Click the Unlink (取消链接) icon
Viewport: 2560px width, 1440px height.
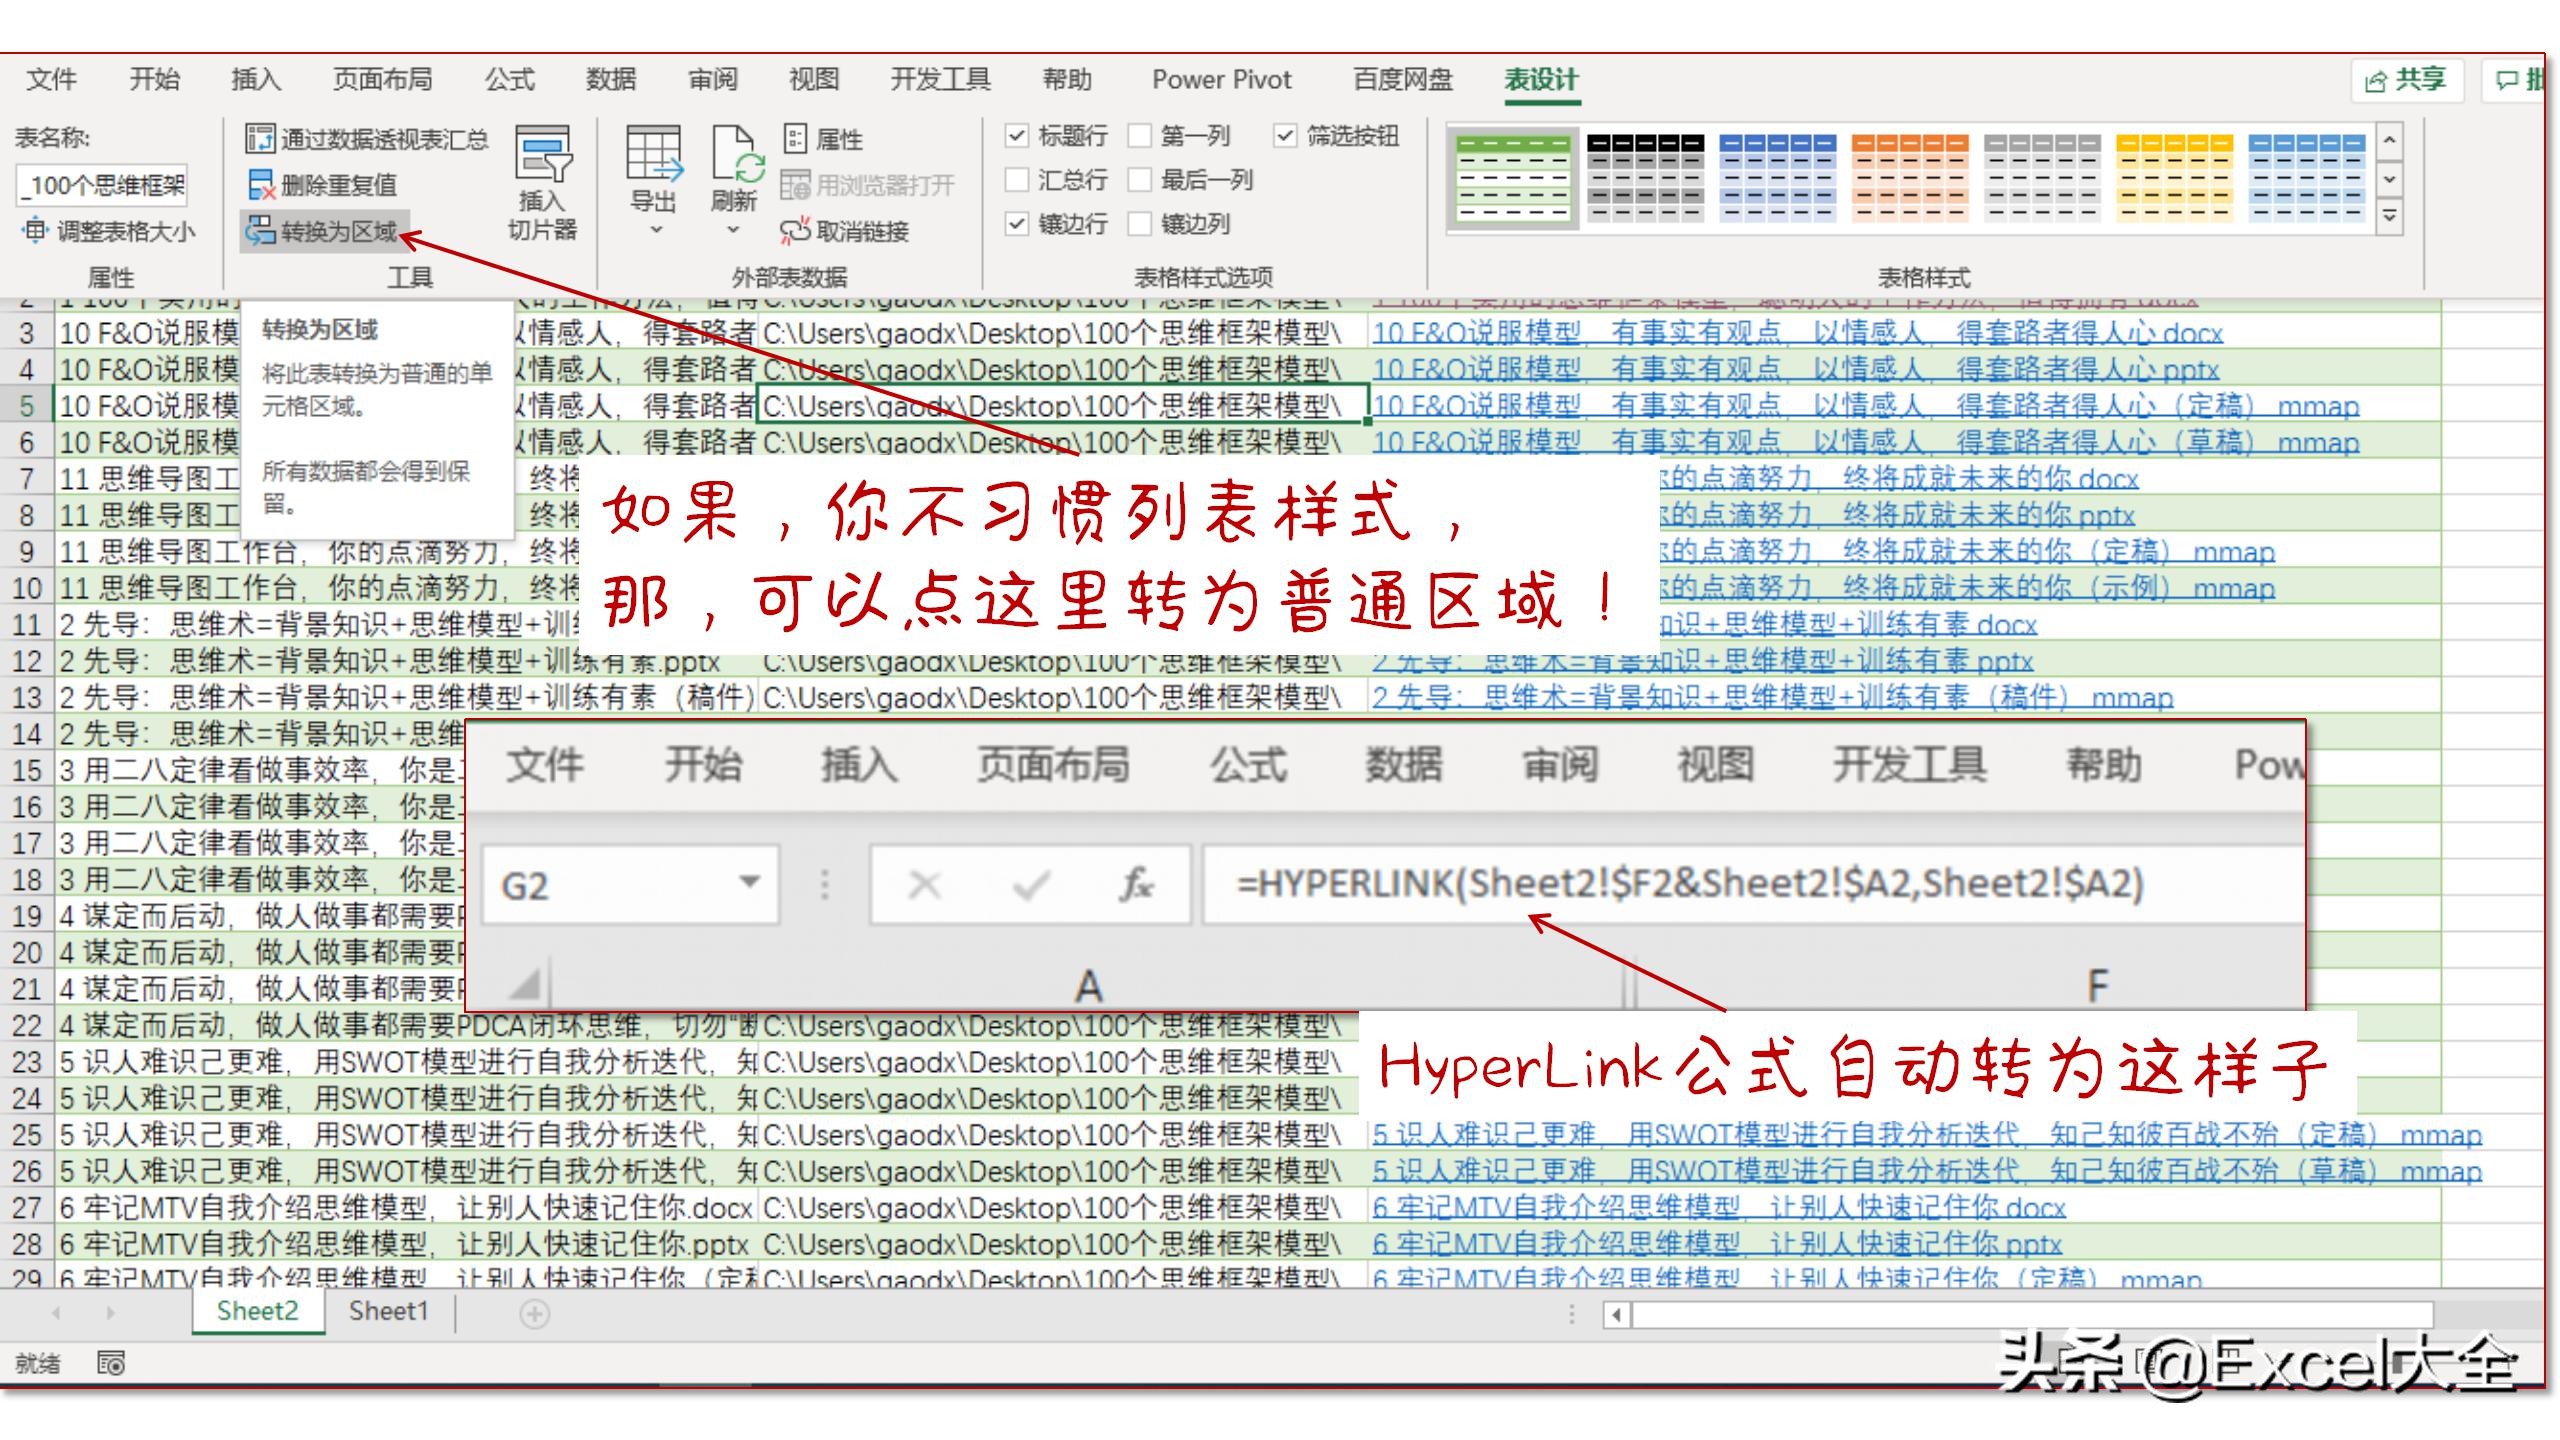coord(795,231)
